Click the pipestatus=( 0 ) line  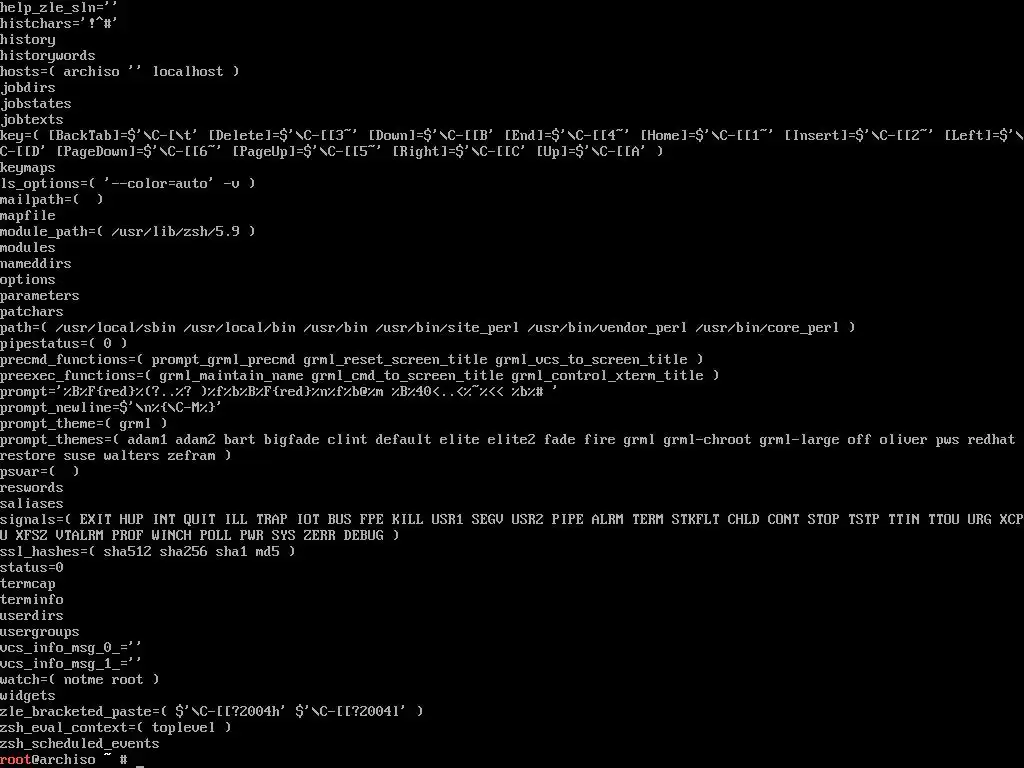(63, 344)
